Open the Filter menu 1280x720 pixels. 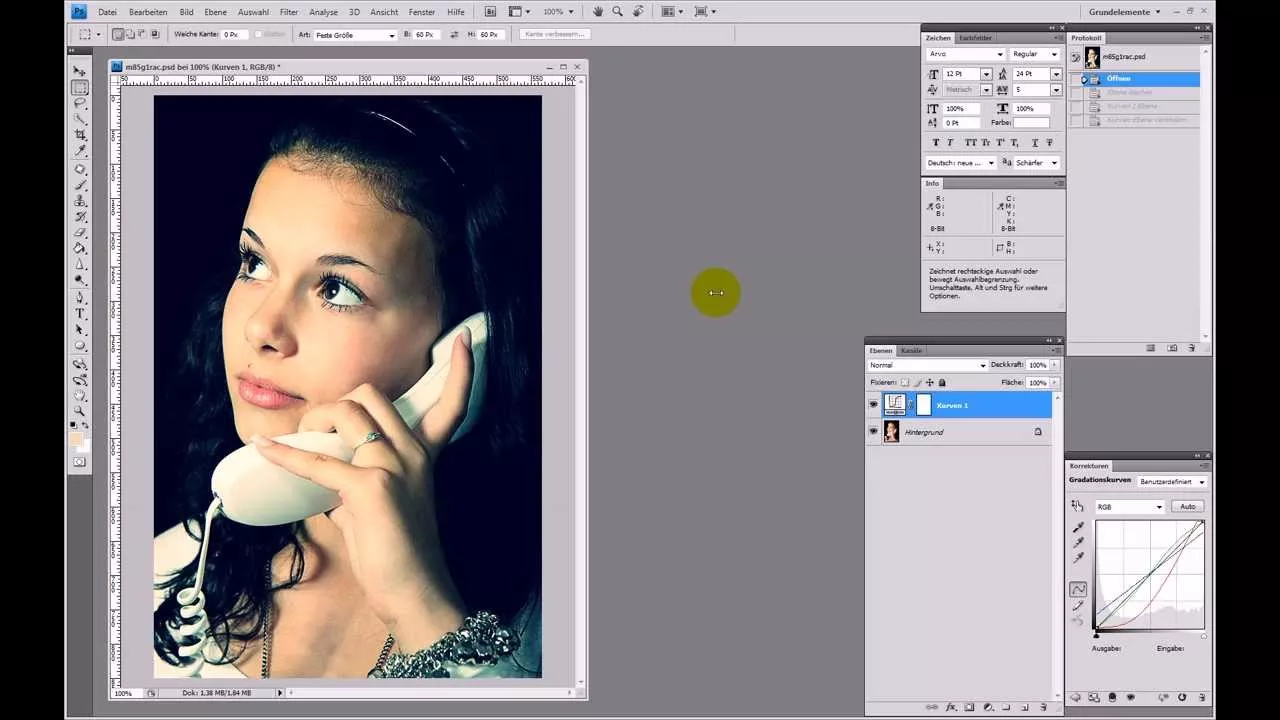pos(289,12)
